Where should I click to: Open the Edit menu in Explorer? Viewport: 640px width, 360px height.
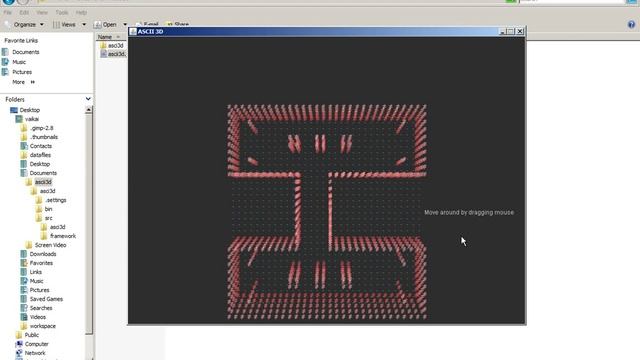(x=24, y=13)
